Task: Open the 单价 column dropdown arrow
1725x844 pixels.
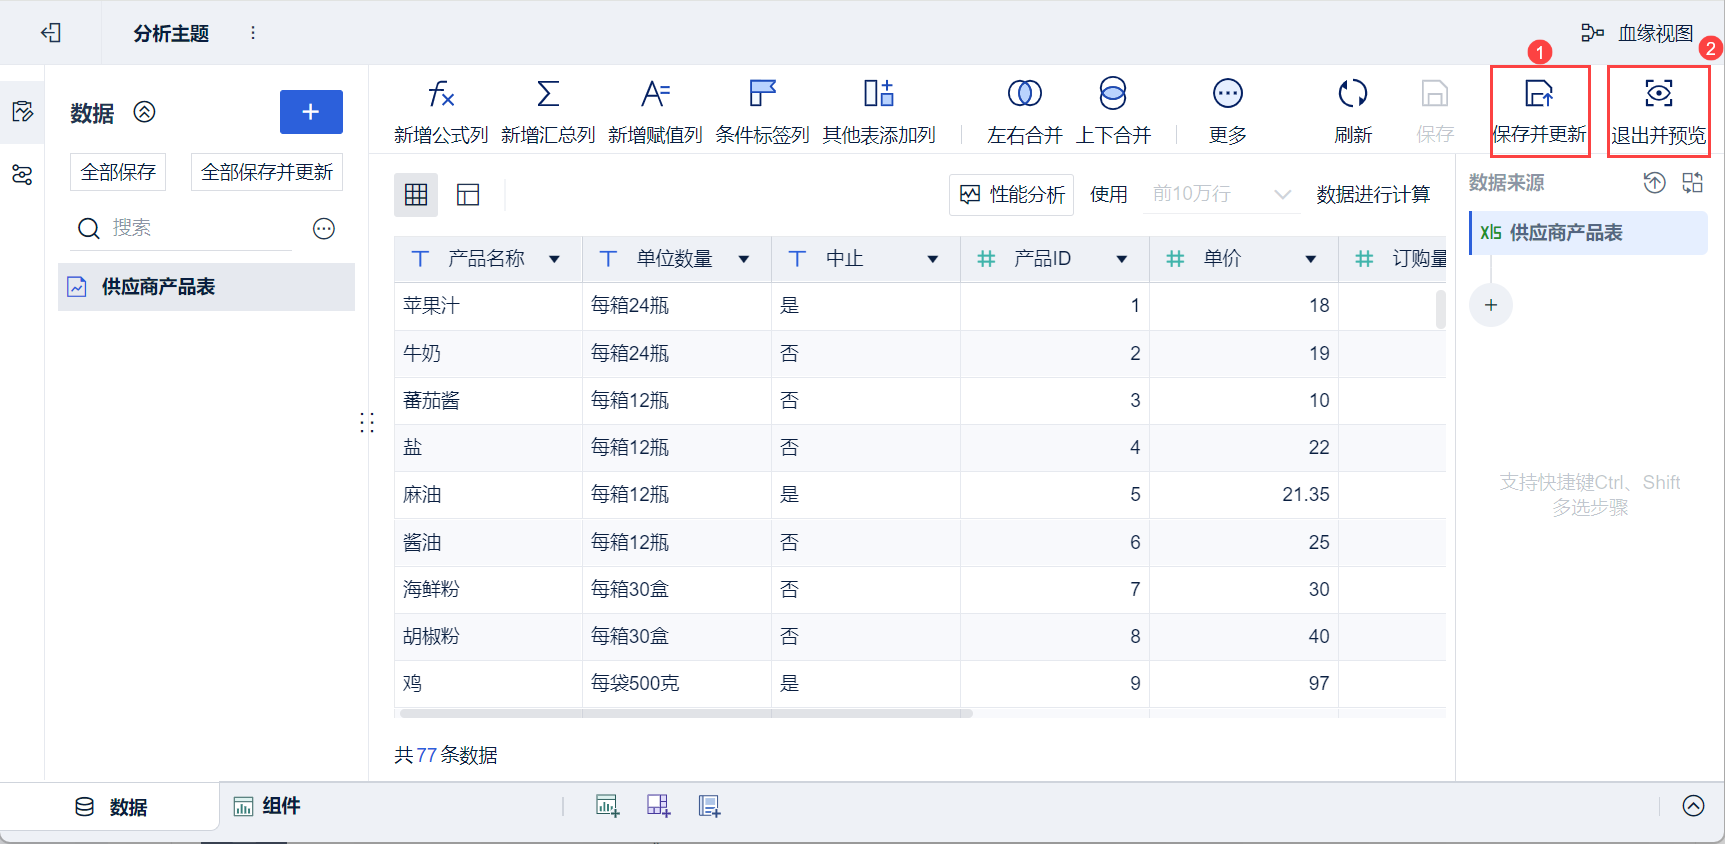Action: pyautogui.click(x=1310, y=260)
